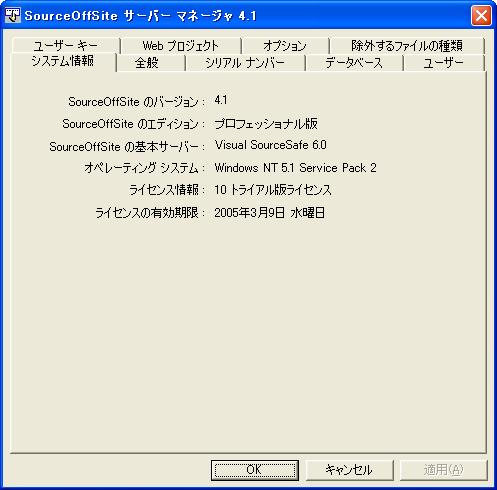The width and height of the screenshot is (497, 490).
Task: Go to the データベース tab
Action: 354,63
